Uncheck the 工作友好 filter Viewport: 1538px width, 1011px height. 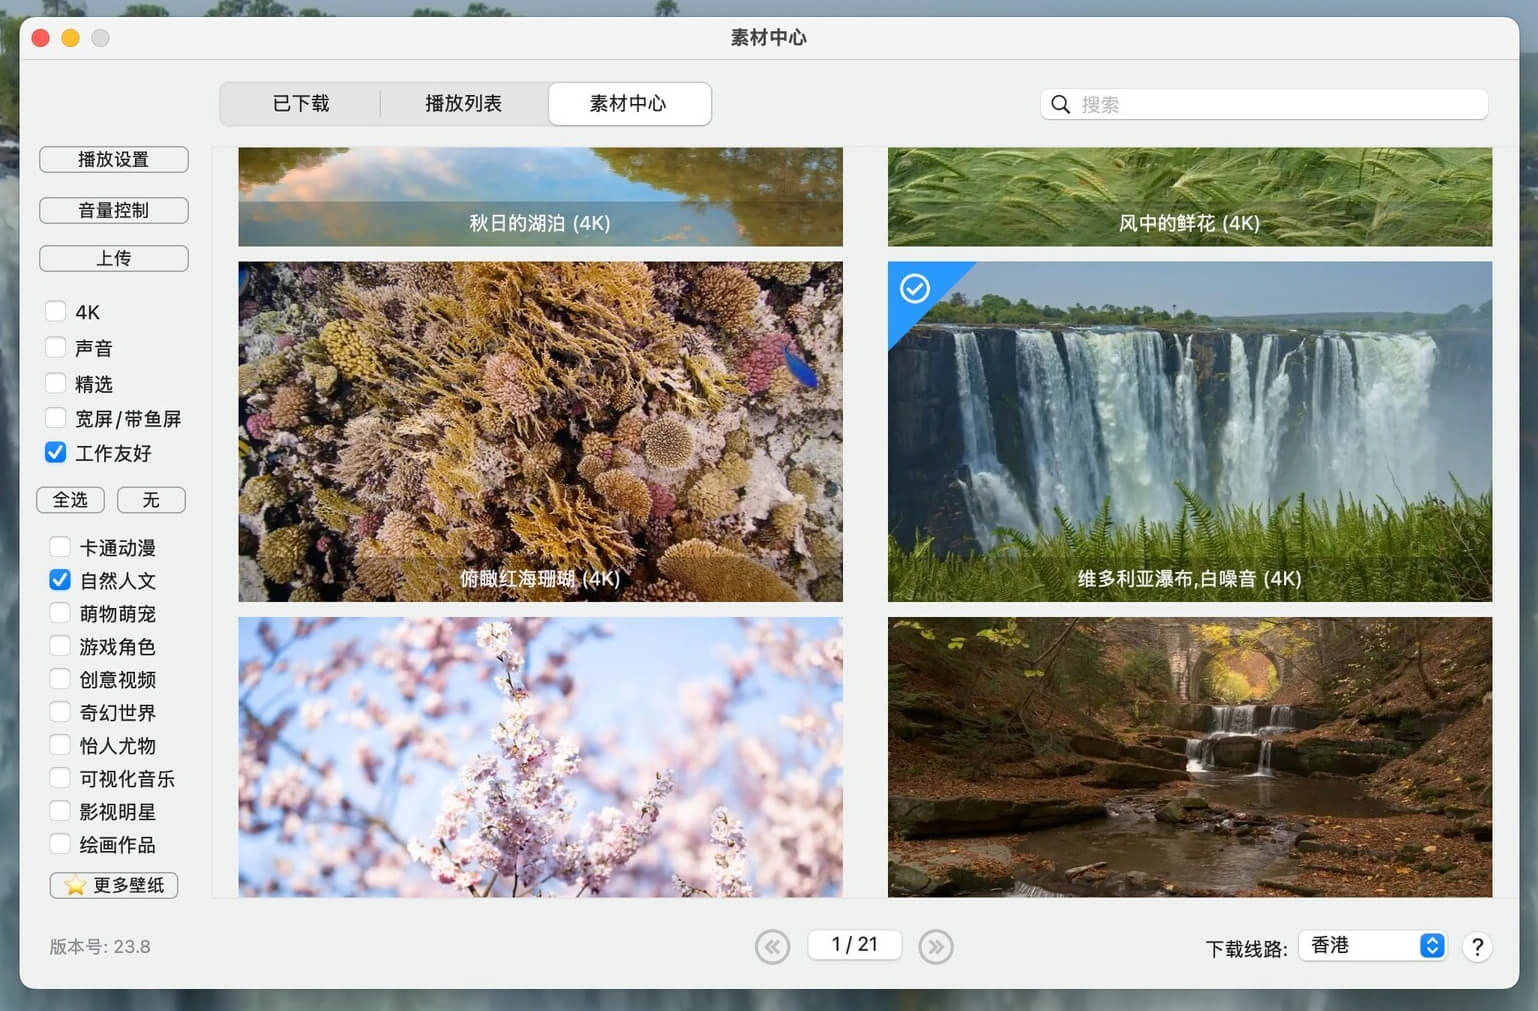pos(56,453)
